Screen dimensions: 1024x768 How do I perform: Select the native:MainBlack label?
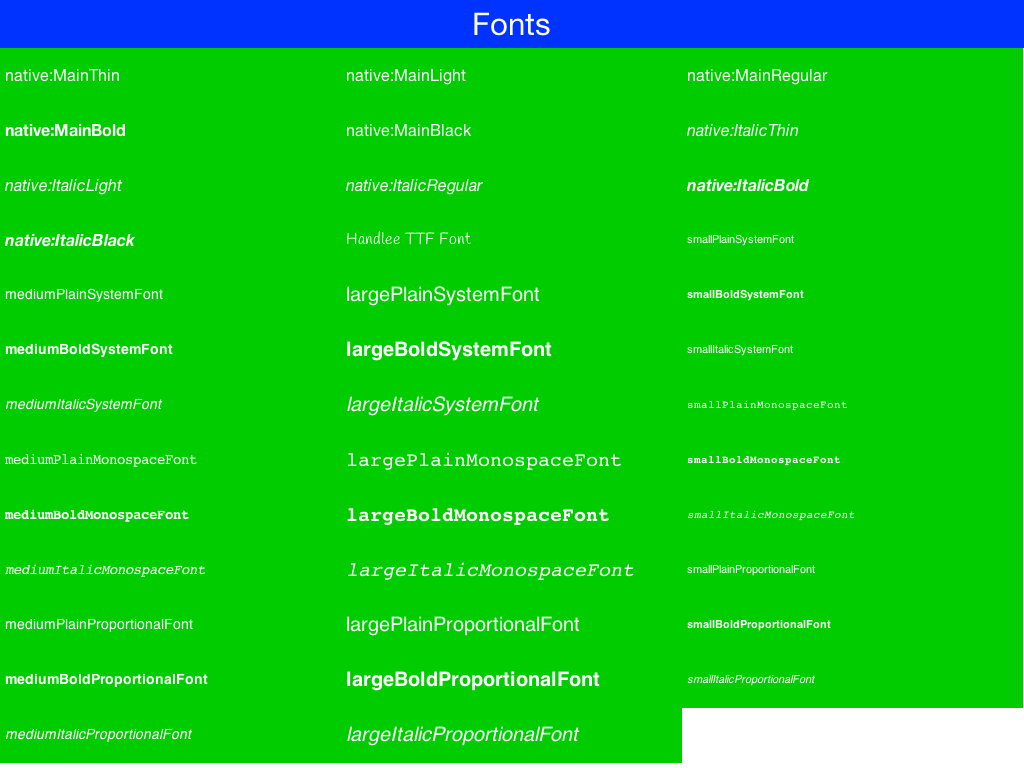click(x=409, y=130)
